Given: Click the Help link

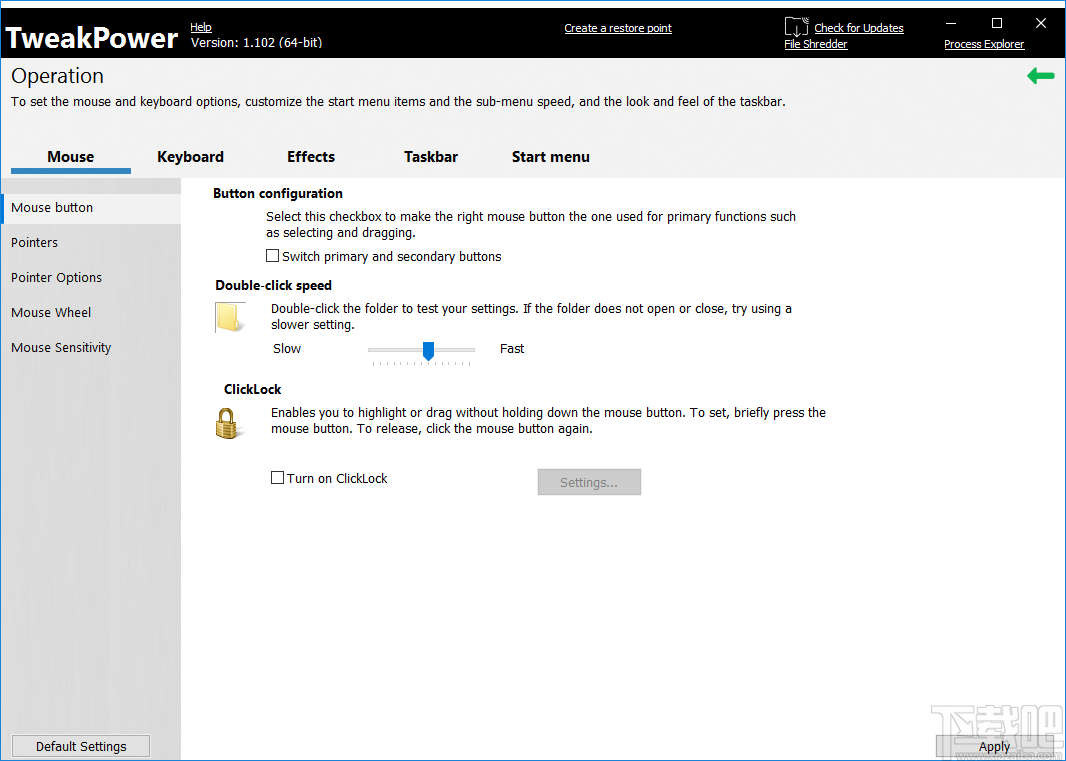Looking at the screenshot, I should pos(201,27).
